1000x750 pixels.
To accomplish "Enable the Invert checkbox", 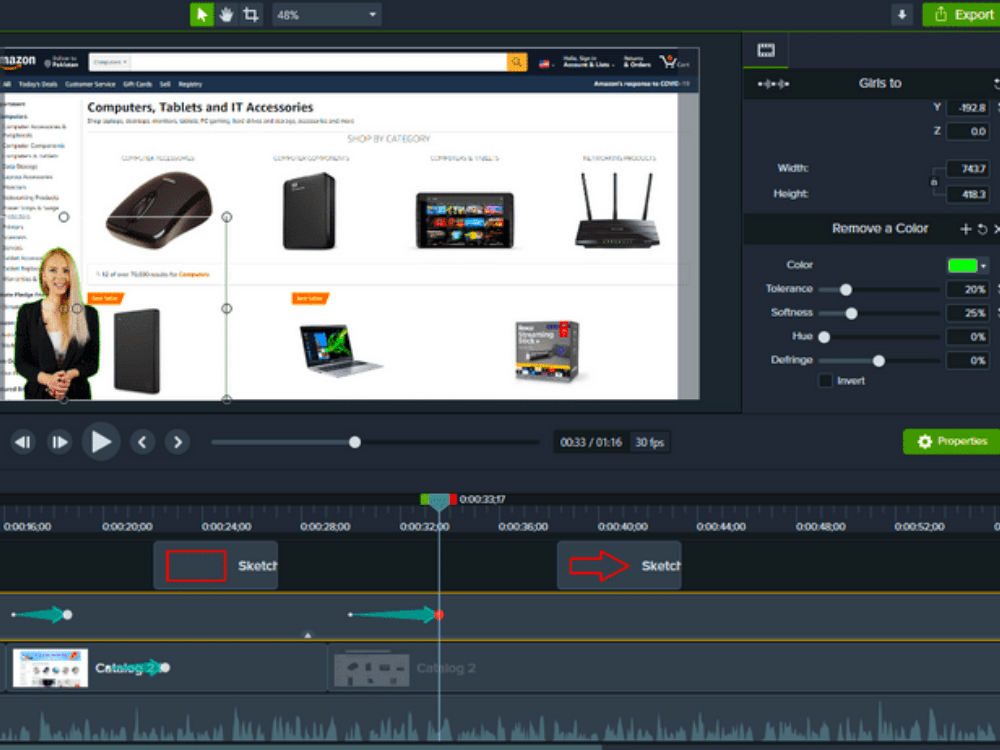I will tap(825, 381).
